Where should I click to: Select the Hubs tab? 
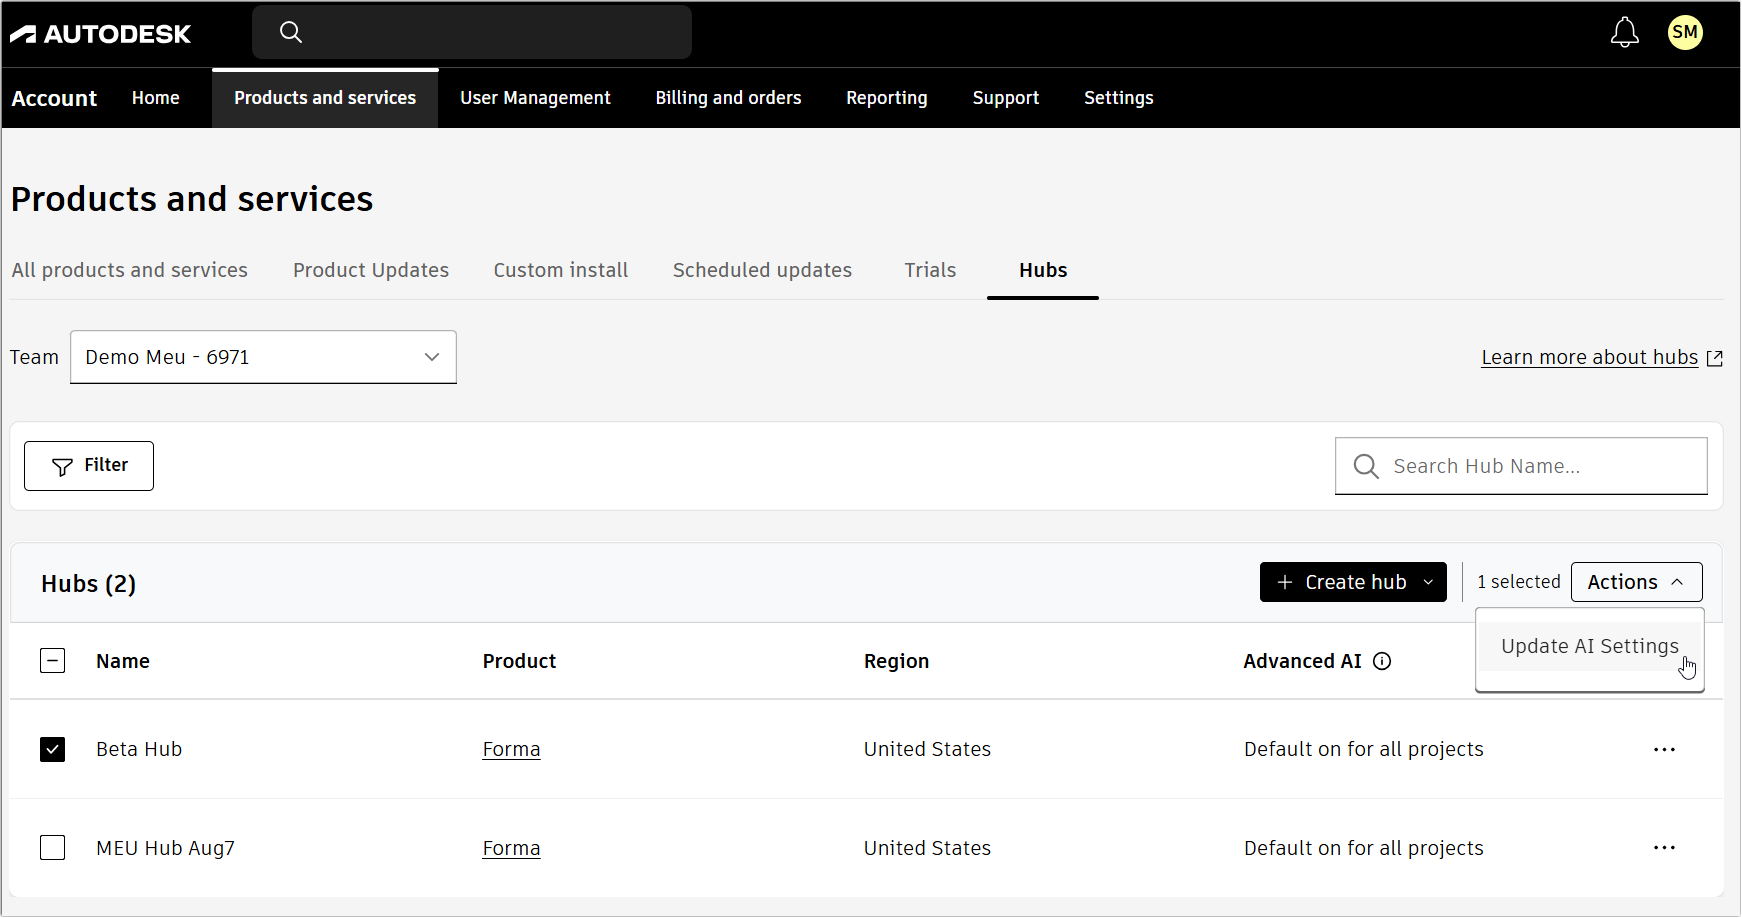(x=1043, y=270)
